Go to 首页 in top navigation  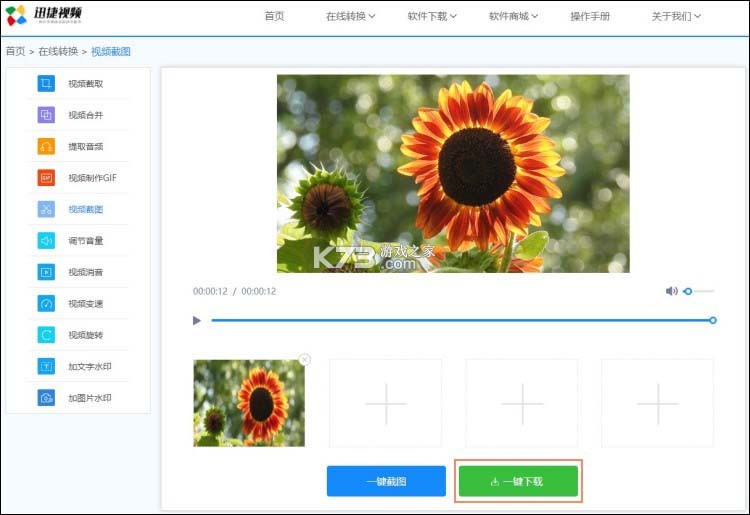click(275, 16)
